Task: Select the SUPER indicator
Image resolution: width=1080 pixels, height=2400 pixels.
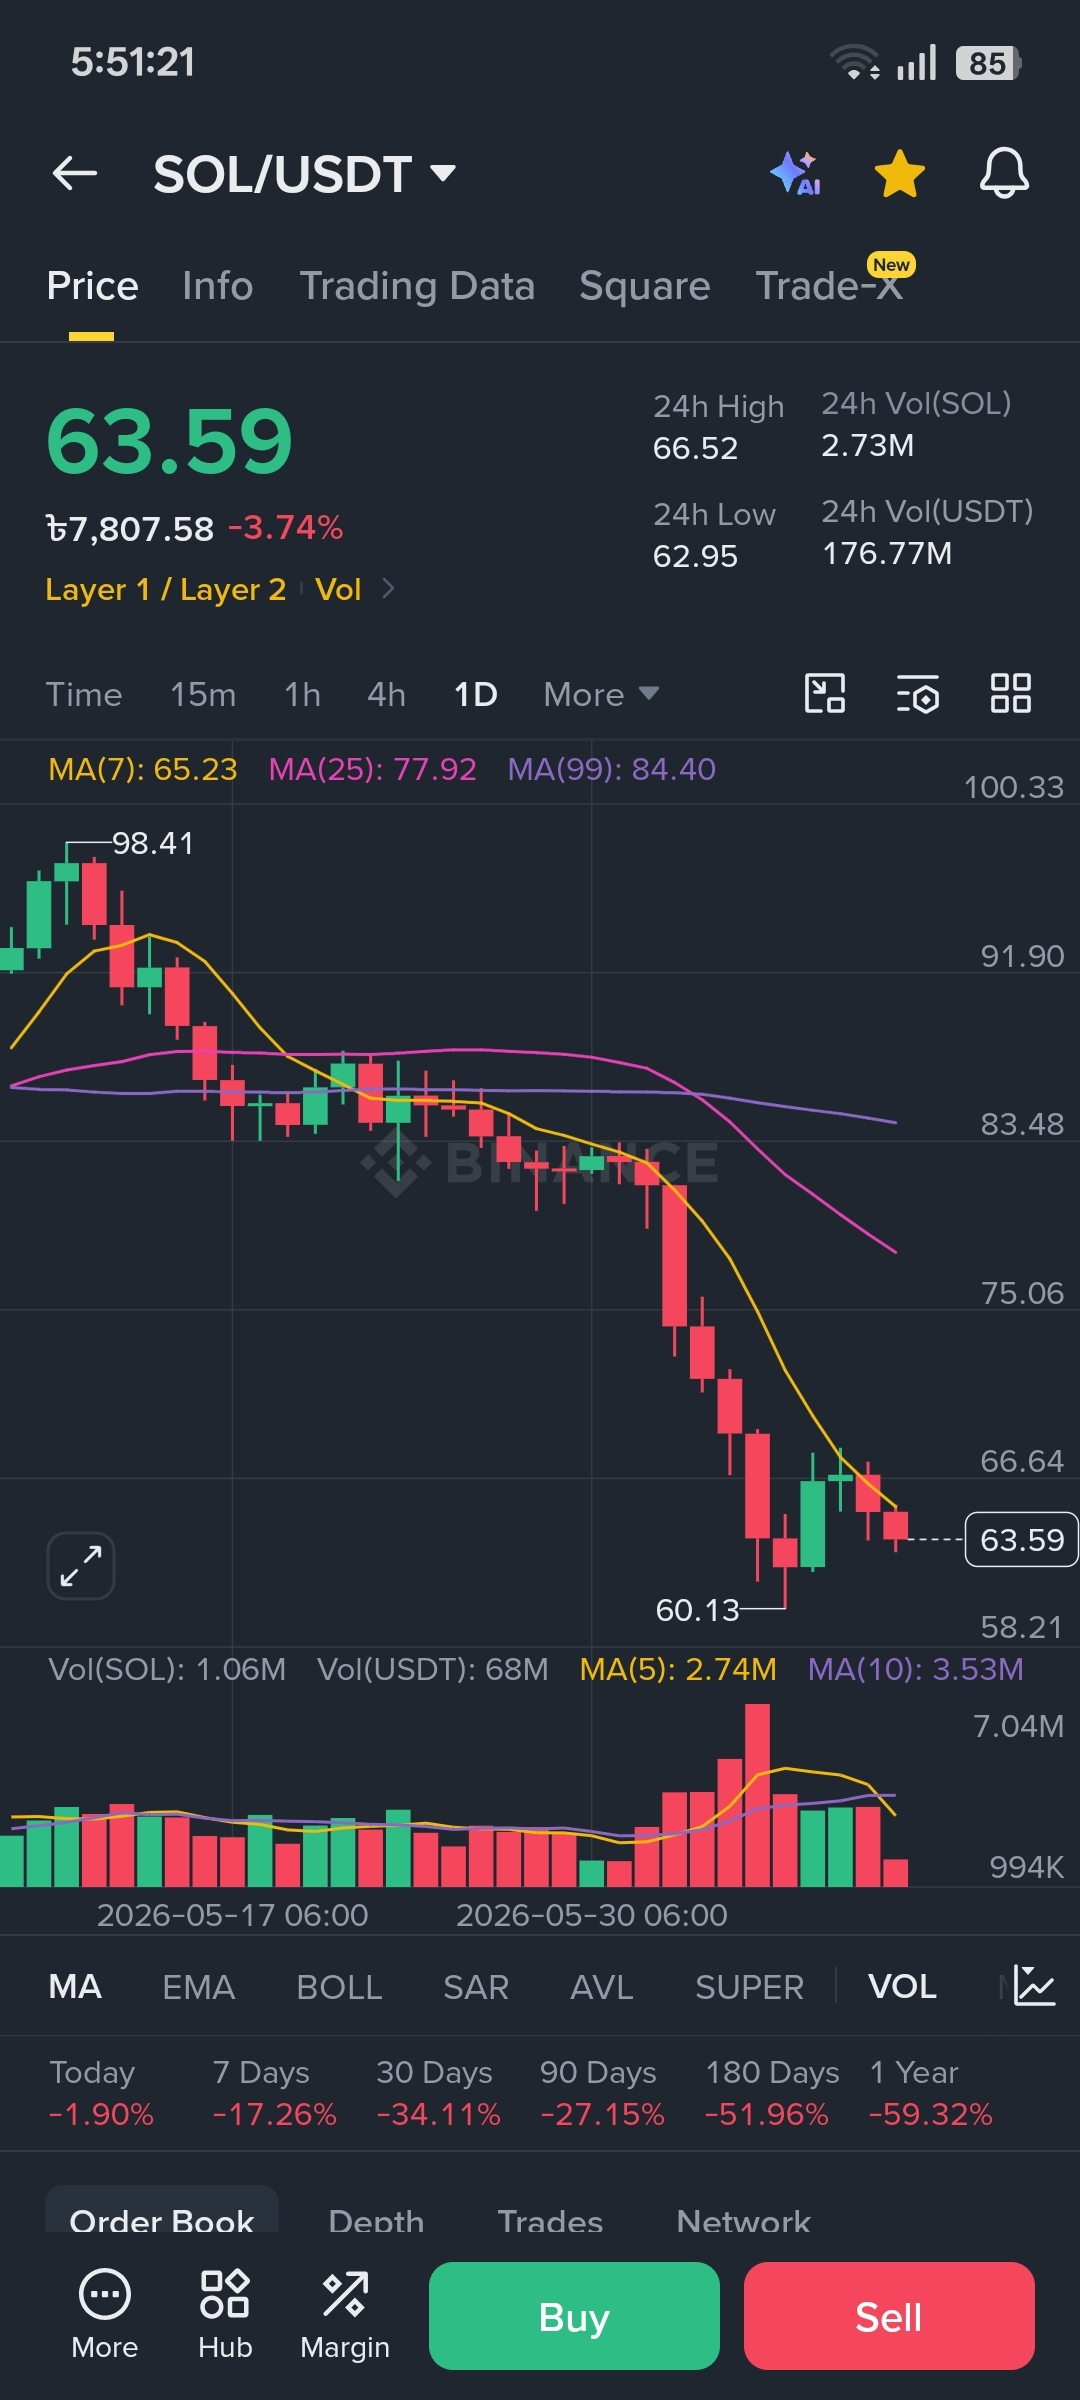Action: (x=749, y=1987)
